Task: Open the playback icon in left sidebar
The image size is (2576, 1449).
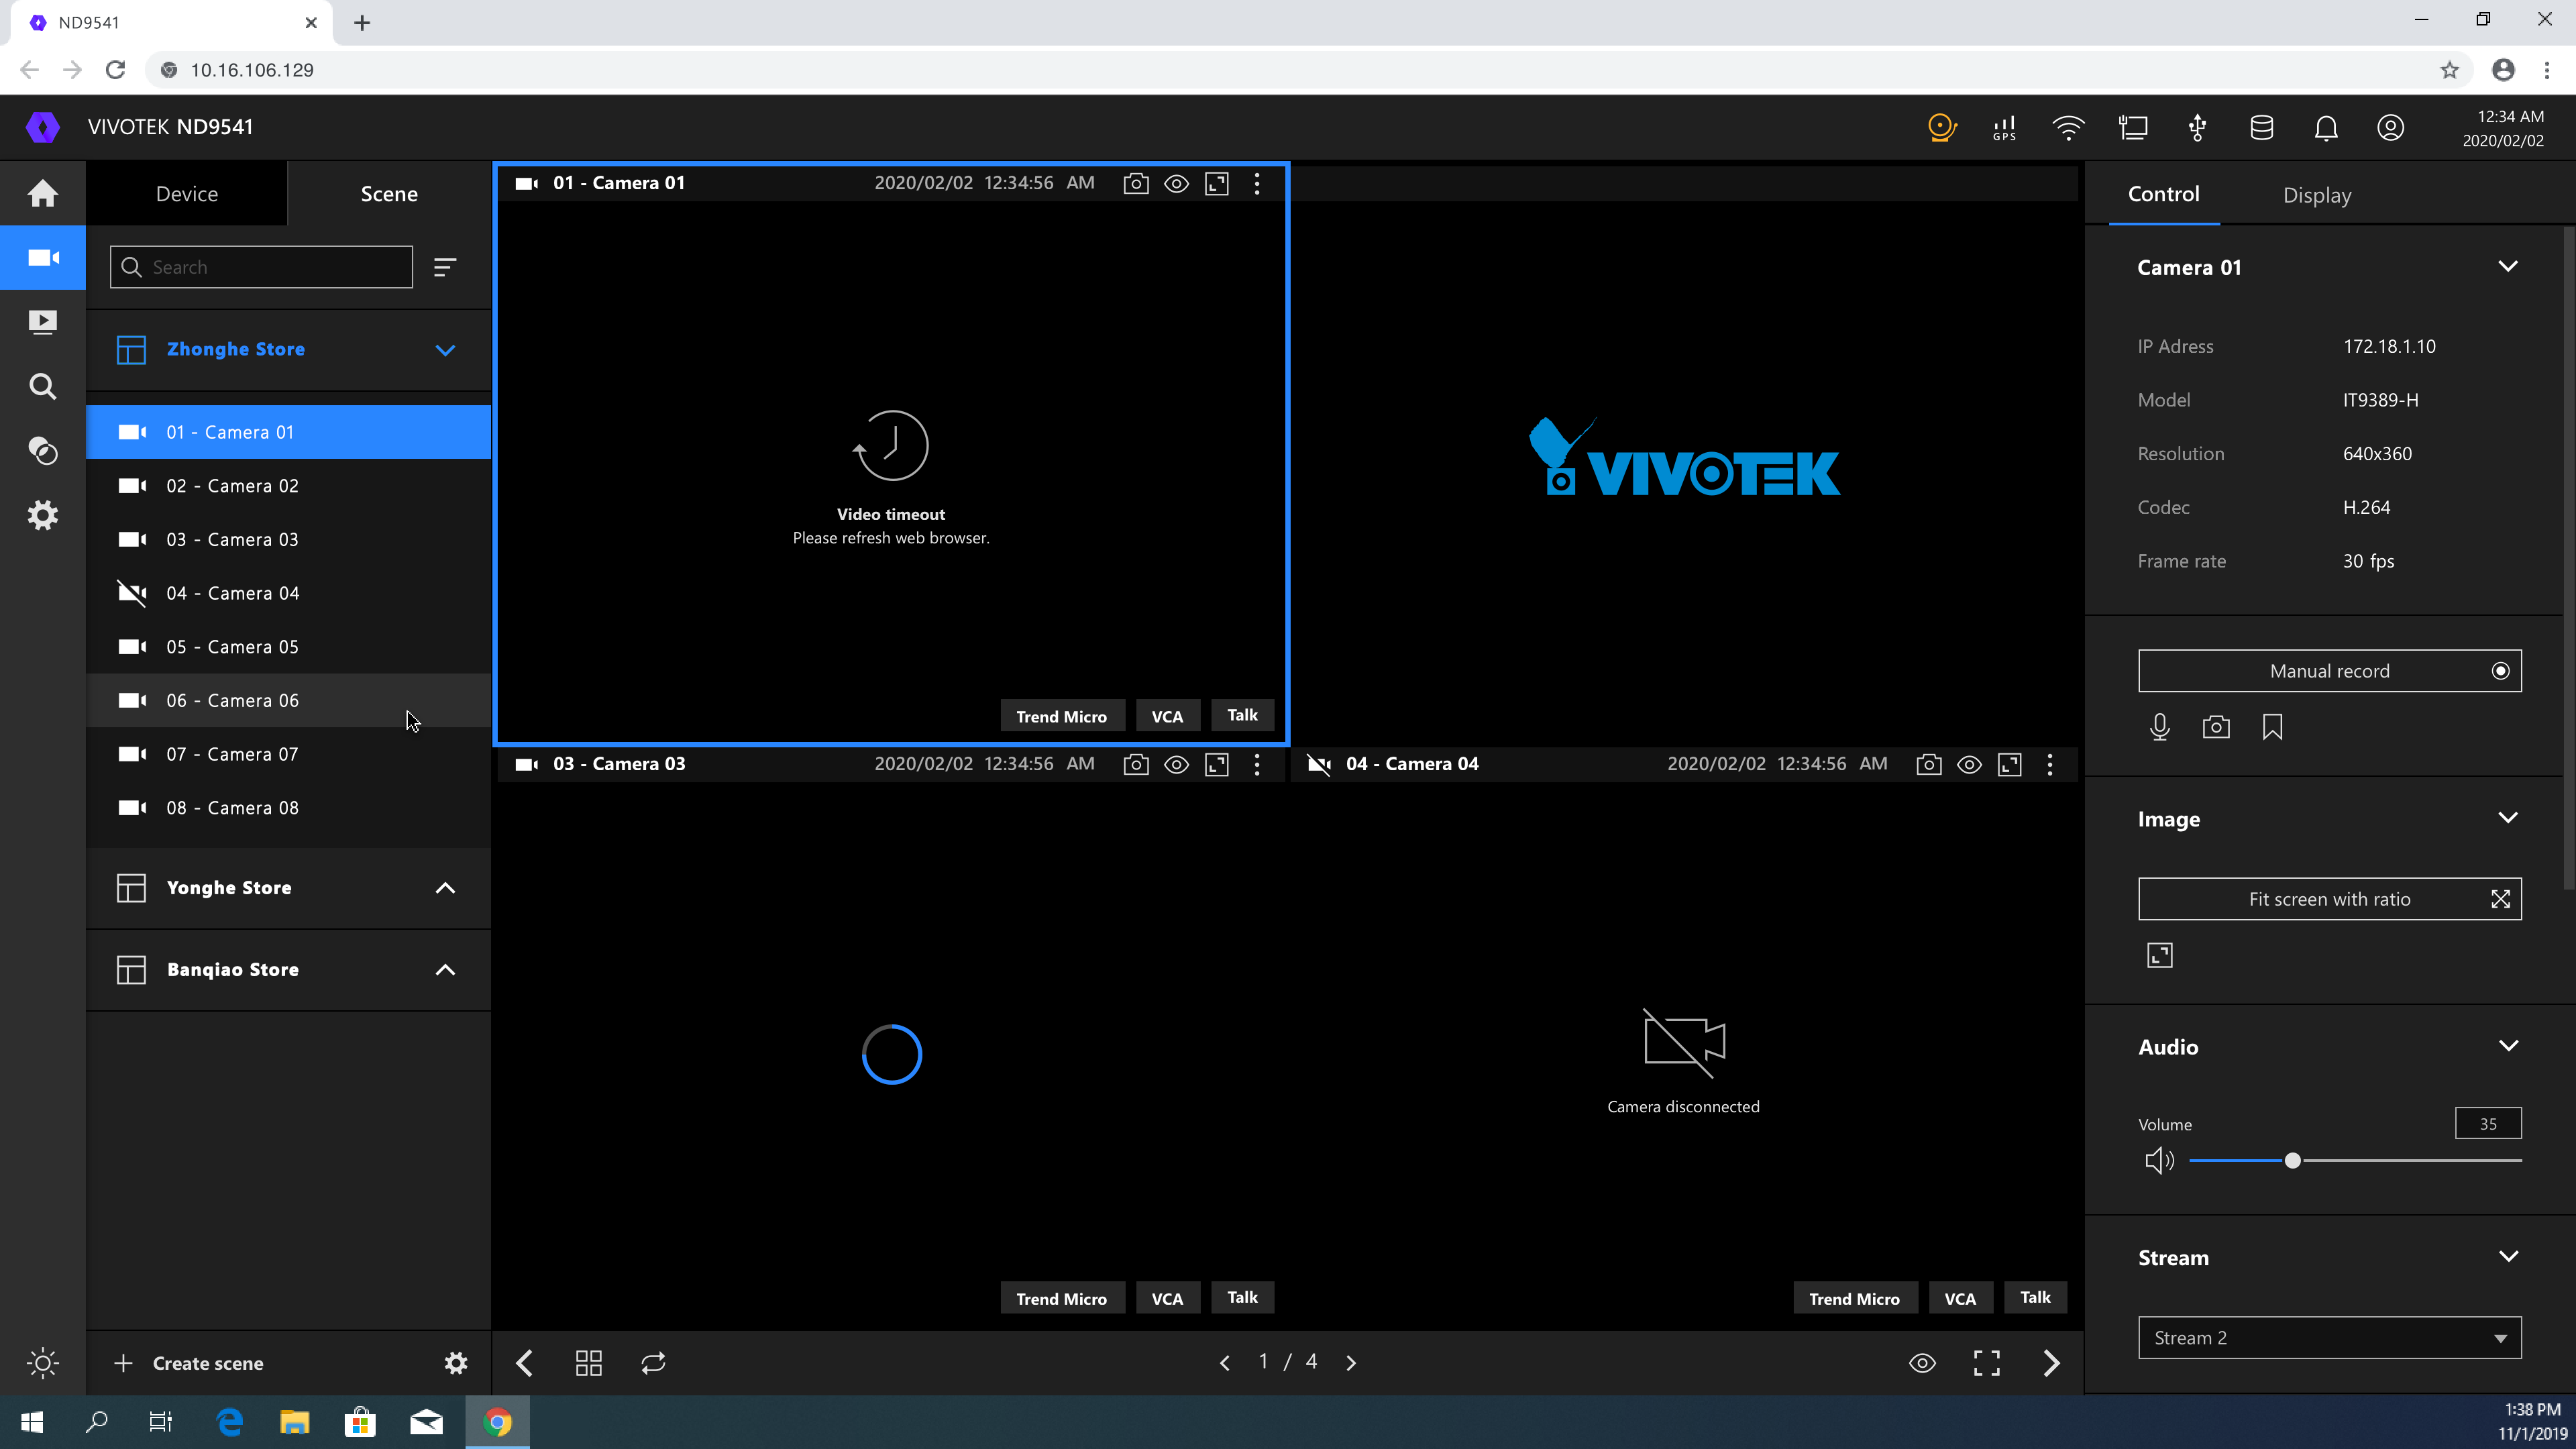Action: pyautogui.click(x=42, y=322)
